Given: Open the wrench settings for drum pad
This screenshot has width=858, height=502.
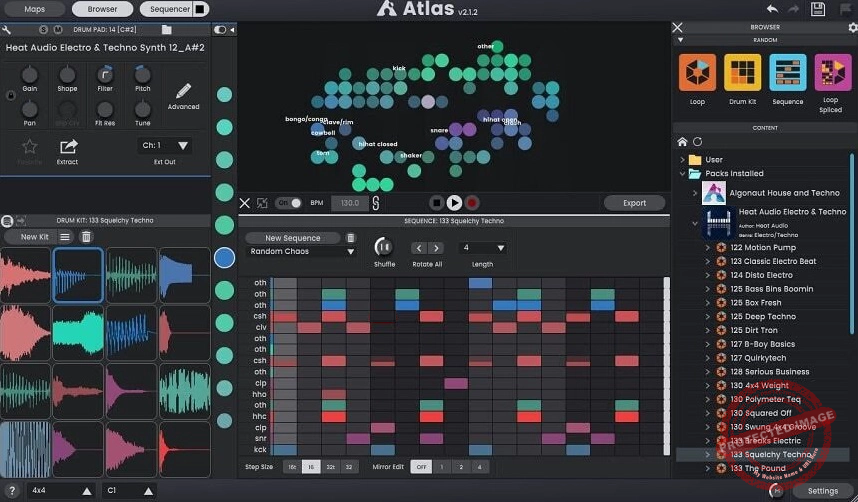Looking at the screenshot, I should 7,30.
